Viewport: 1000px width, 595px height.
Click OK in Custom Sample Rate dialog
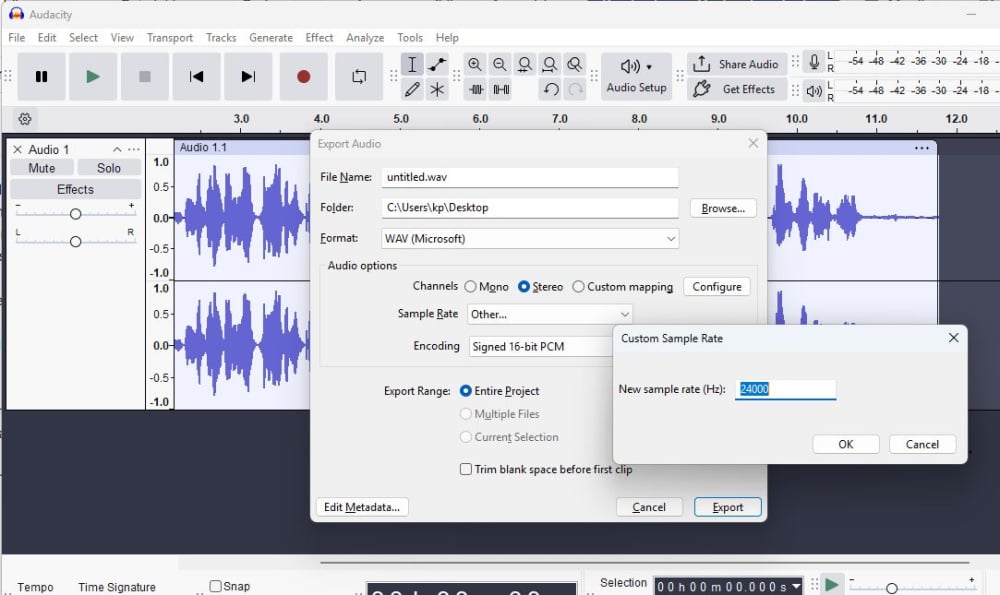pos(846,444)
